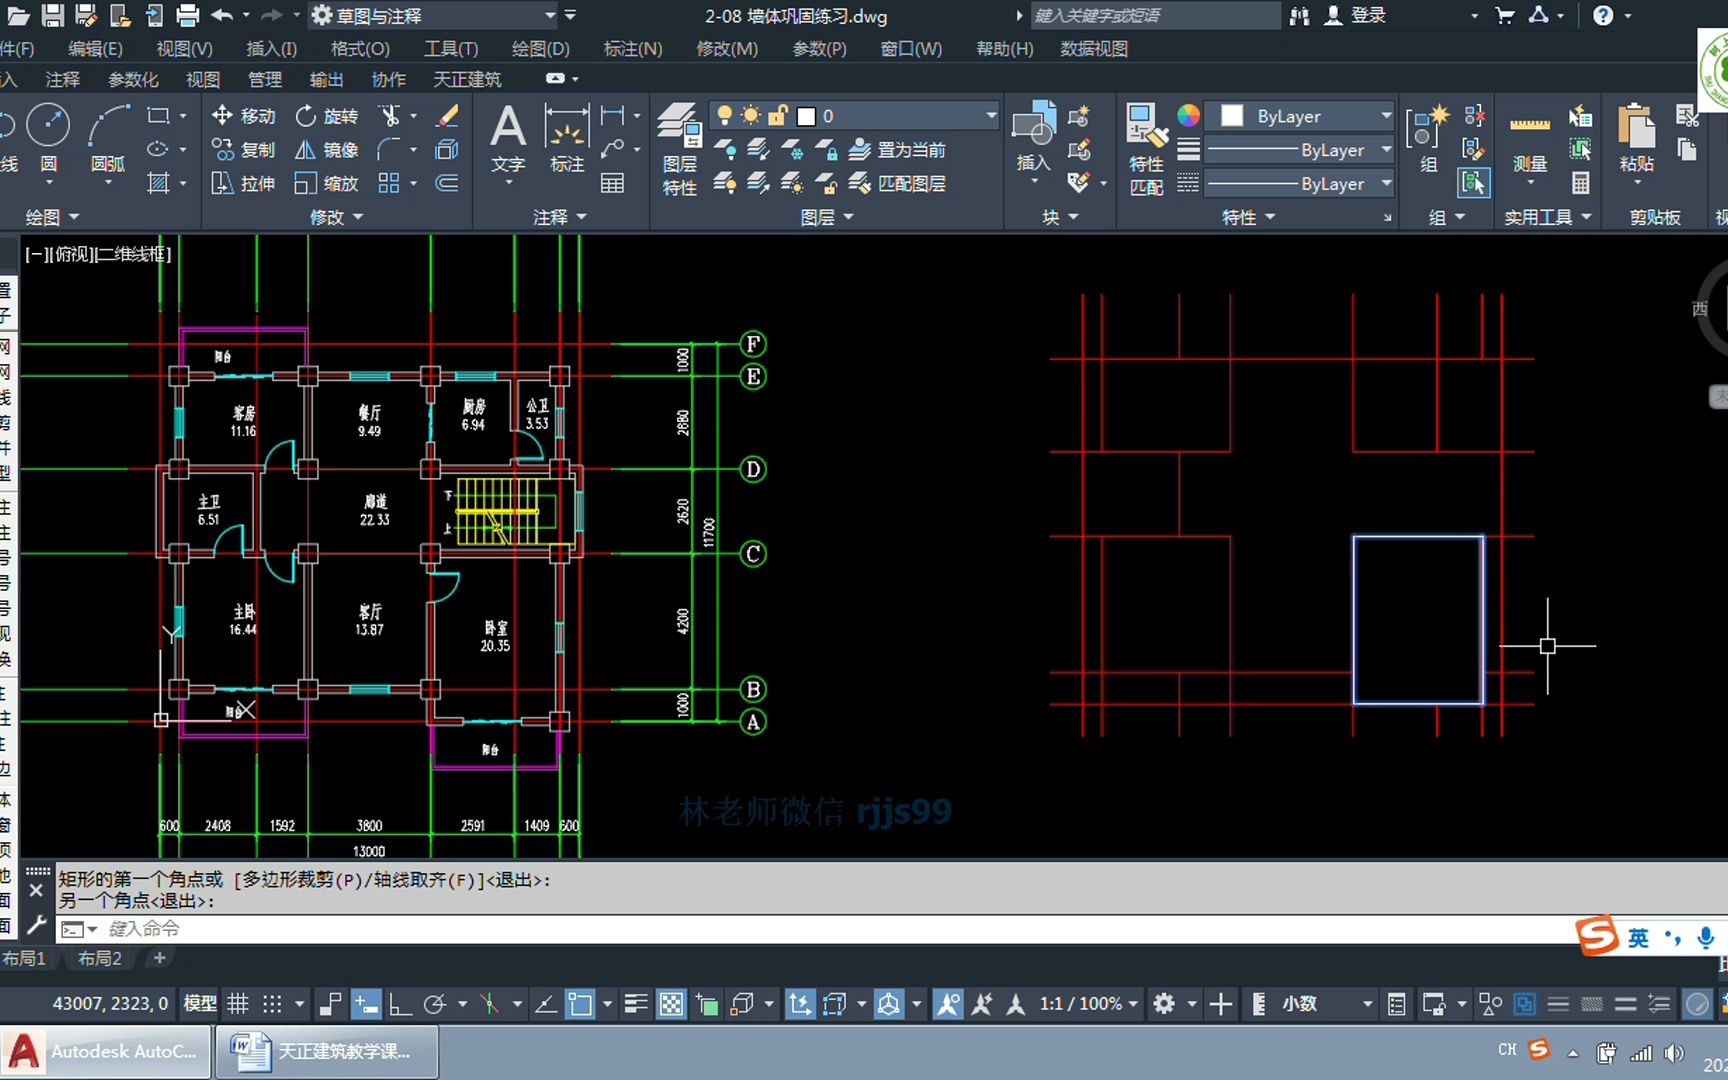Image resolution: width=1728 pixels, height=1080 pixels.
Task: Open the linetype ByLayer dropdown
Action: pos(1300,184)
